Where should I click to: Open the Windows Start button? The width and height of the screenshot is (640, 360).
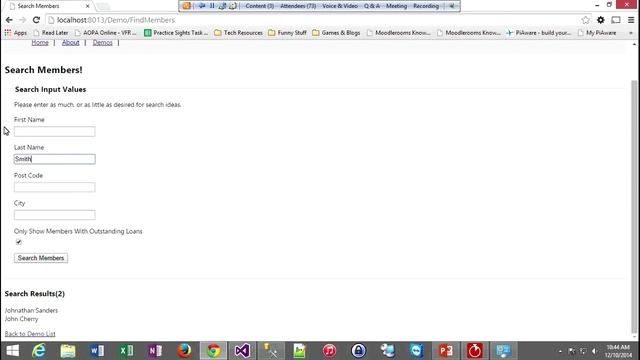[12, 351]
